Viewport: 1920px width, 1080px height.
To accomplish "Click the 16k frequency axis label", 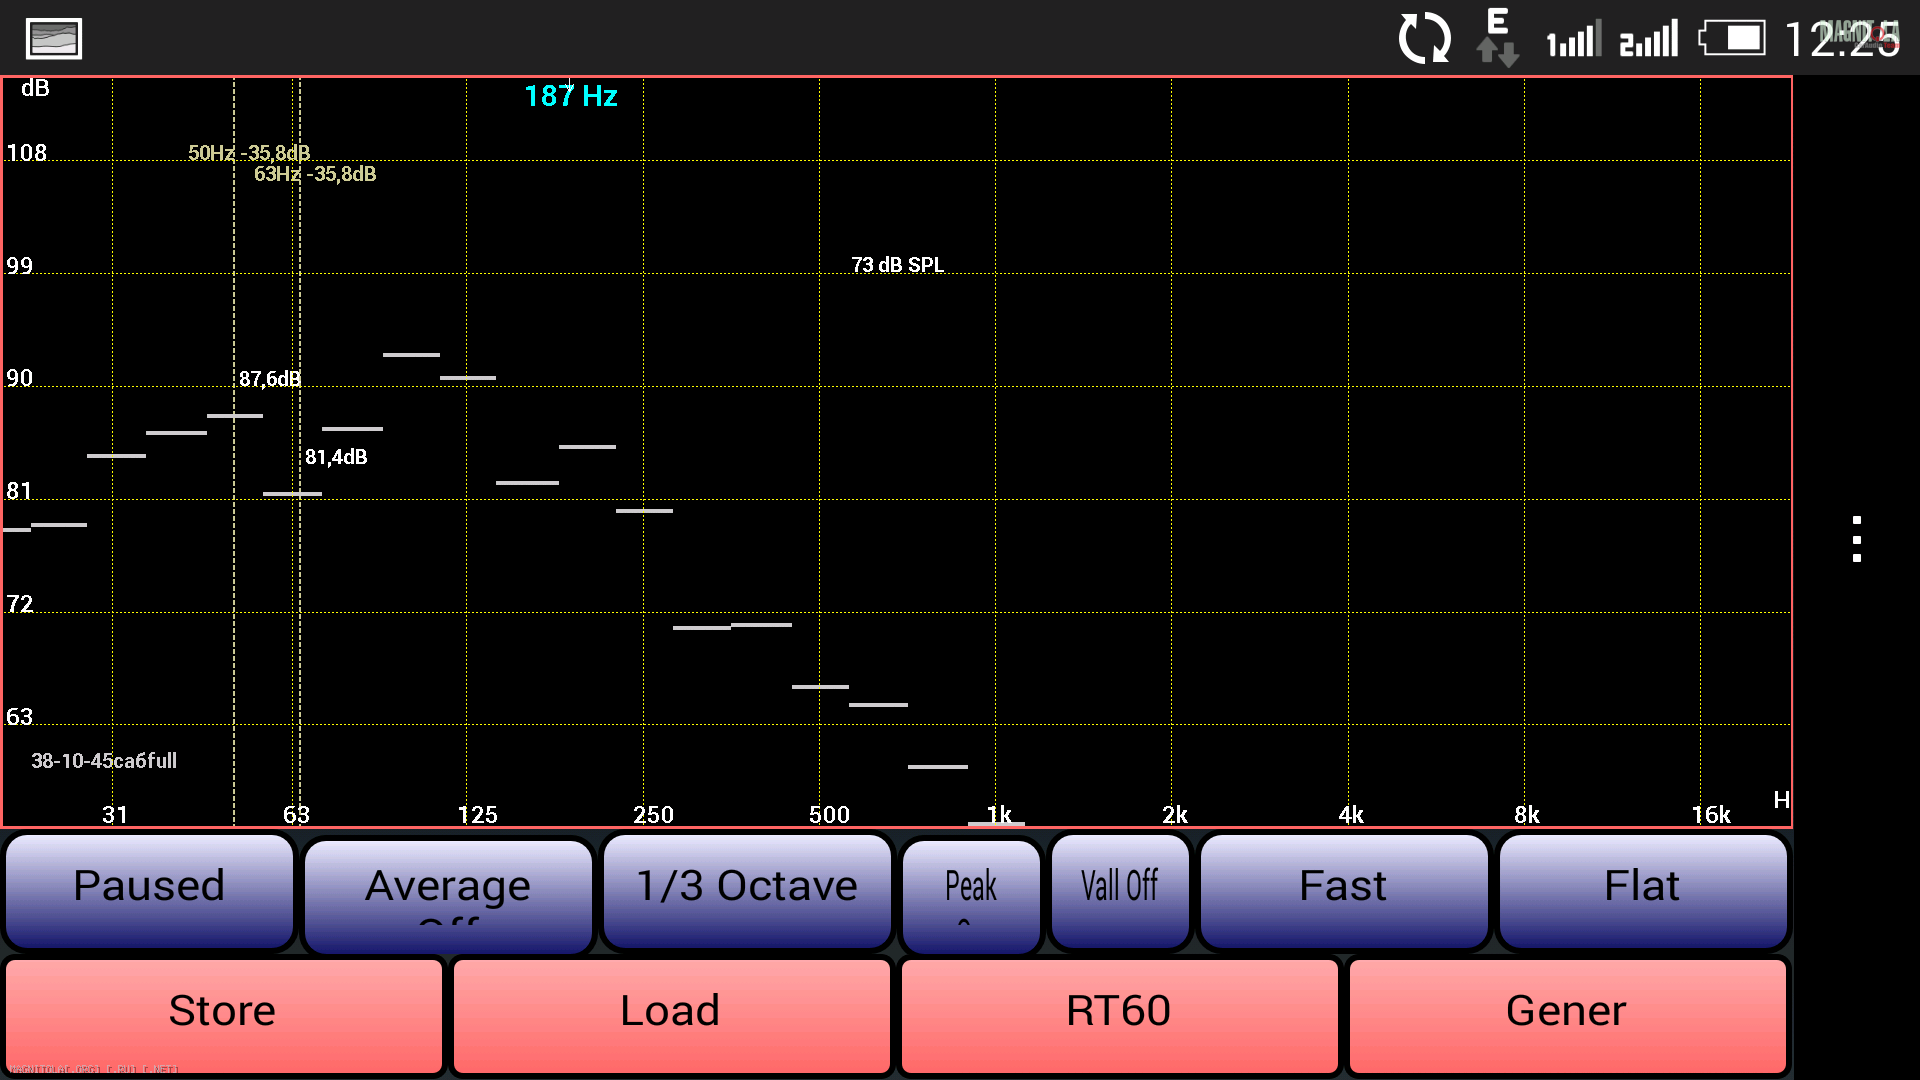I will coord(1711,815).
